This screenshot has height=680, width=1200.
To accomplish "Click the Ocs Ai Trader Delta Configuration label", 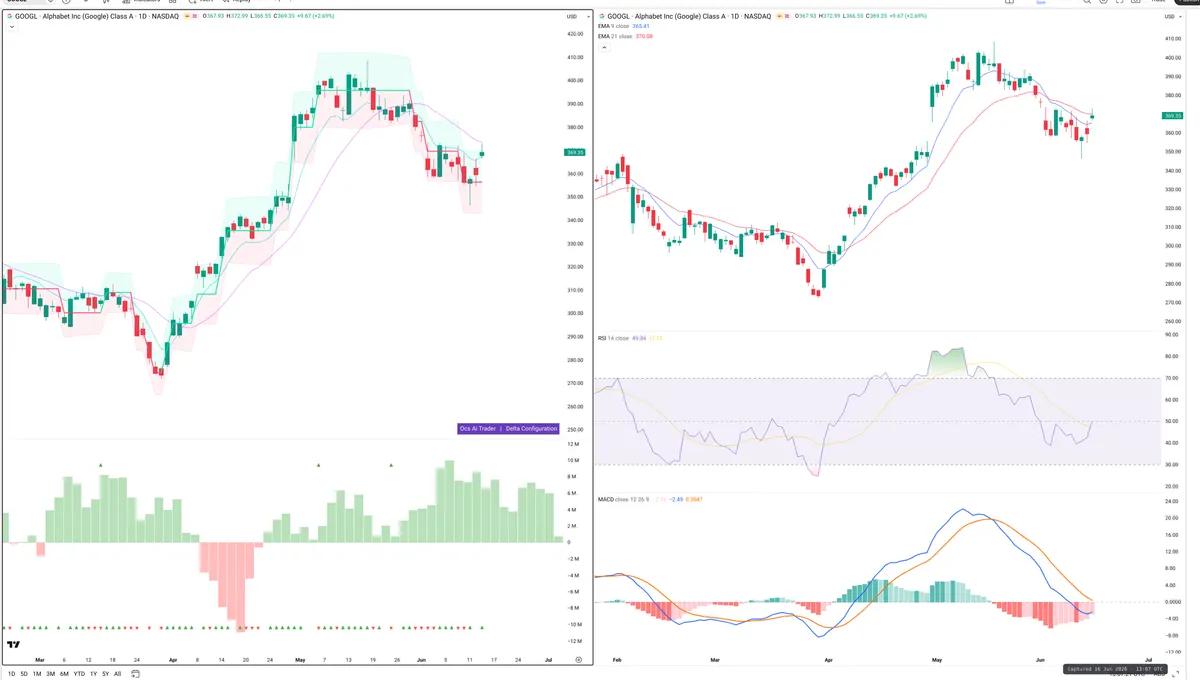I will pos(508,428).
